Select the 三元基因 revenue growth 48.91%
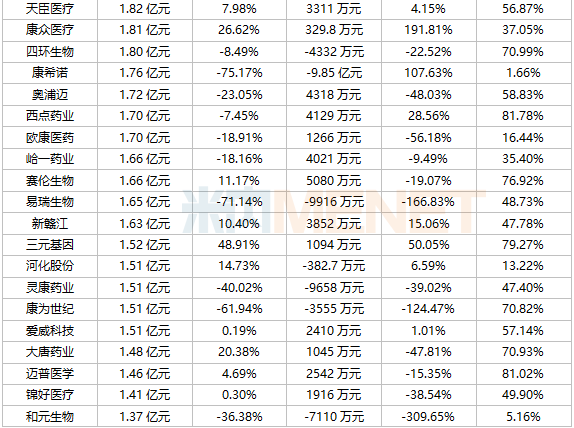 click(239, 245)
